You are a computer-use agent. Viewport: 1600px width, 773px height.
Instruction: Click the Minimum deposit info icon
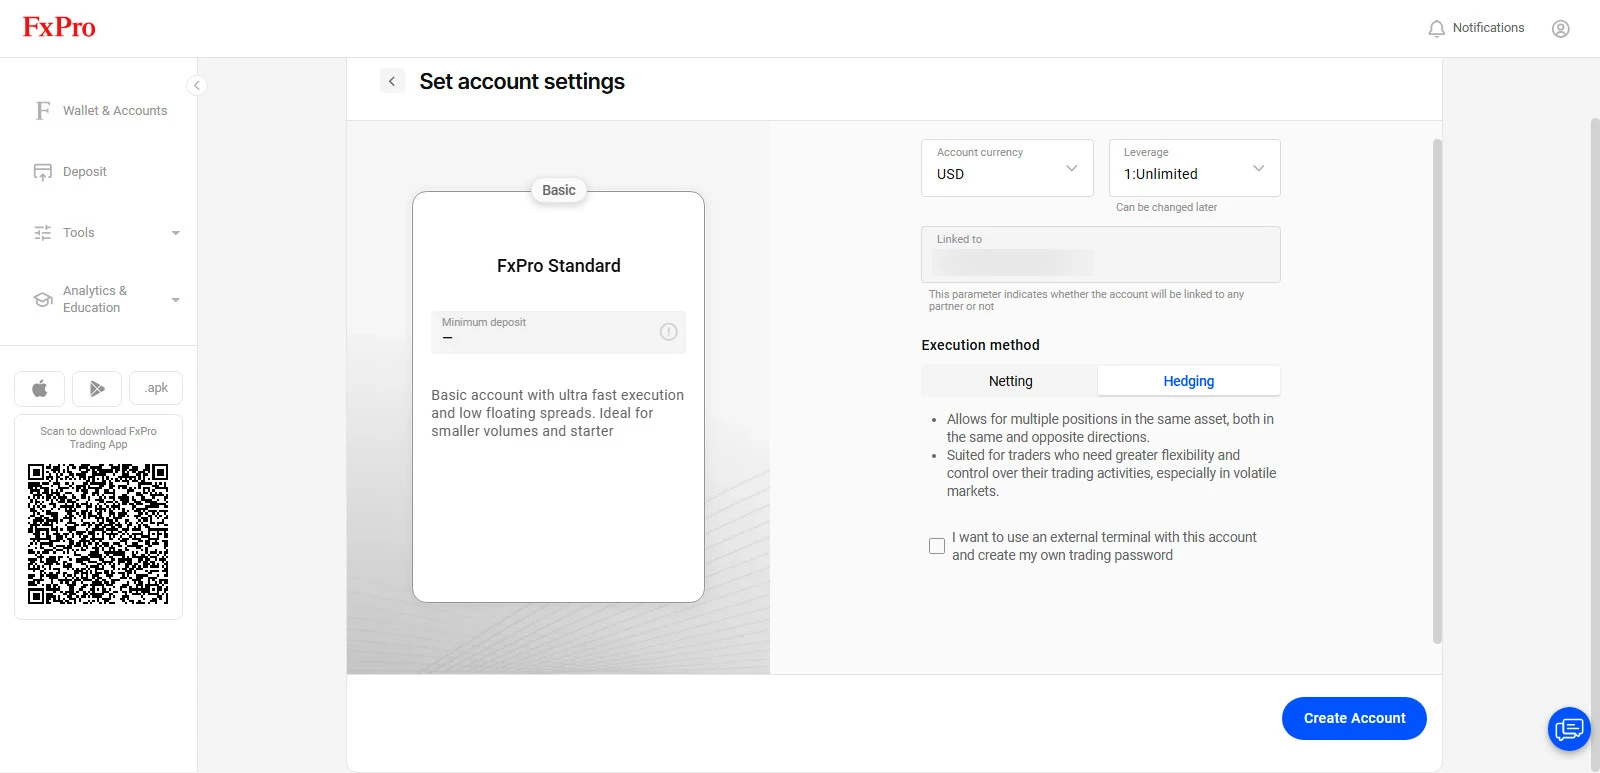click(x=669, y=332)
